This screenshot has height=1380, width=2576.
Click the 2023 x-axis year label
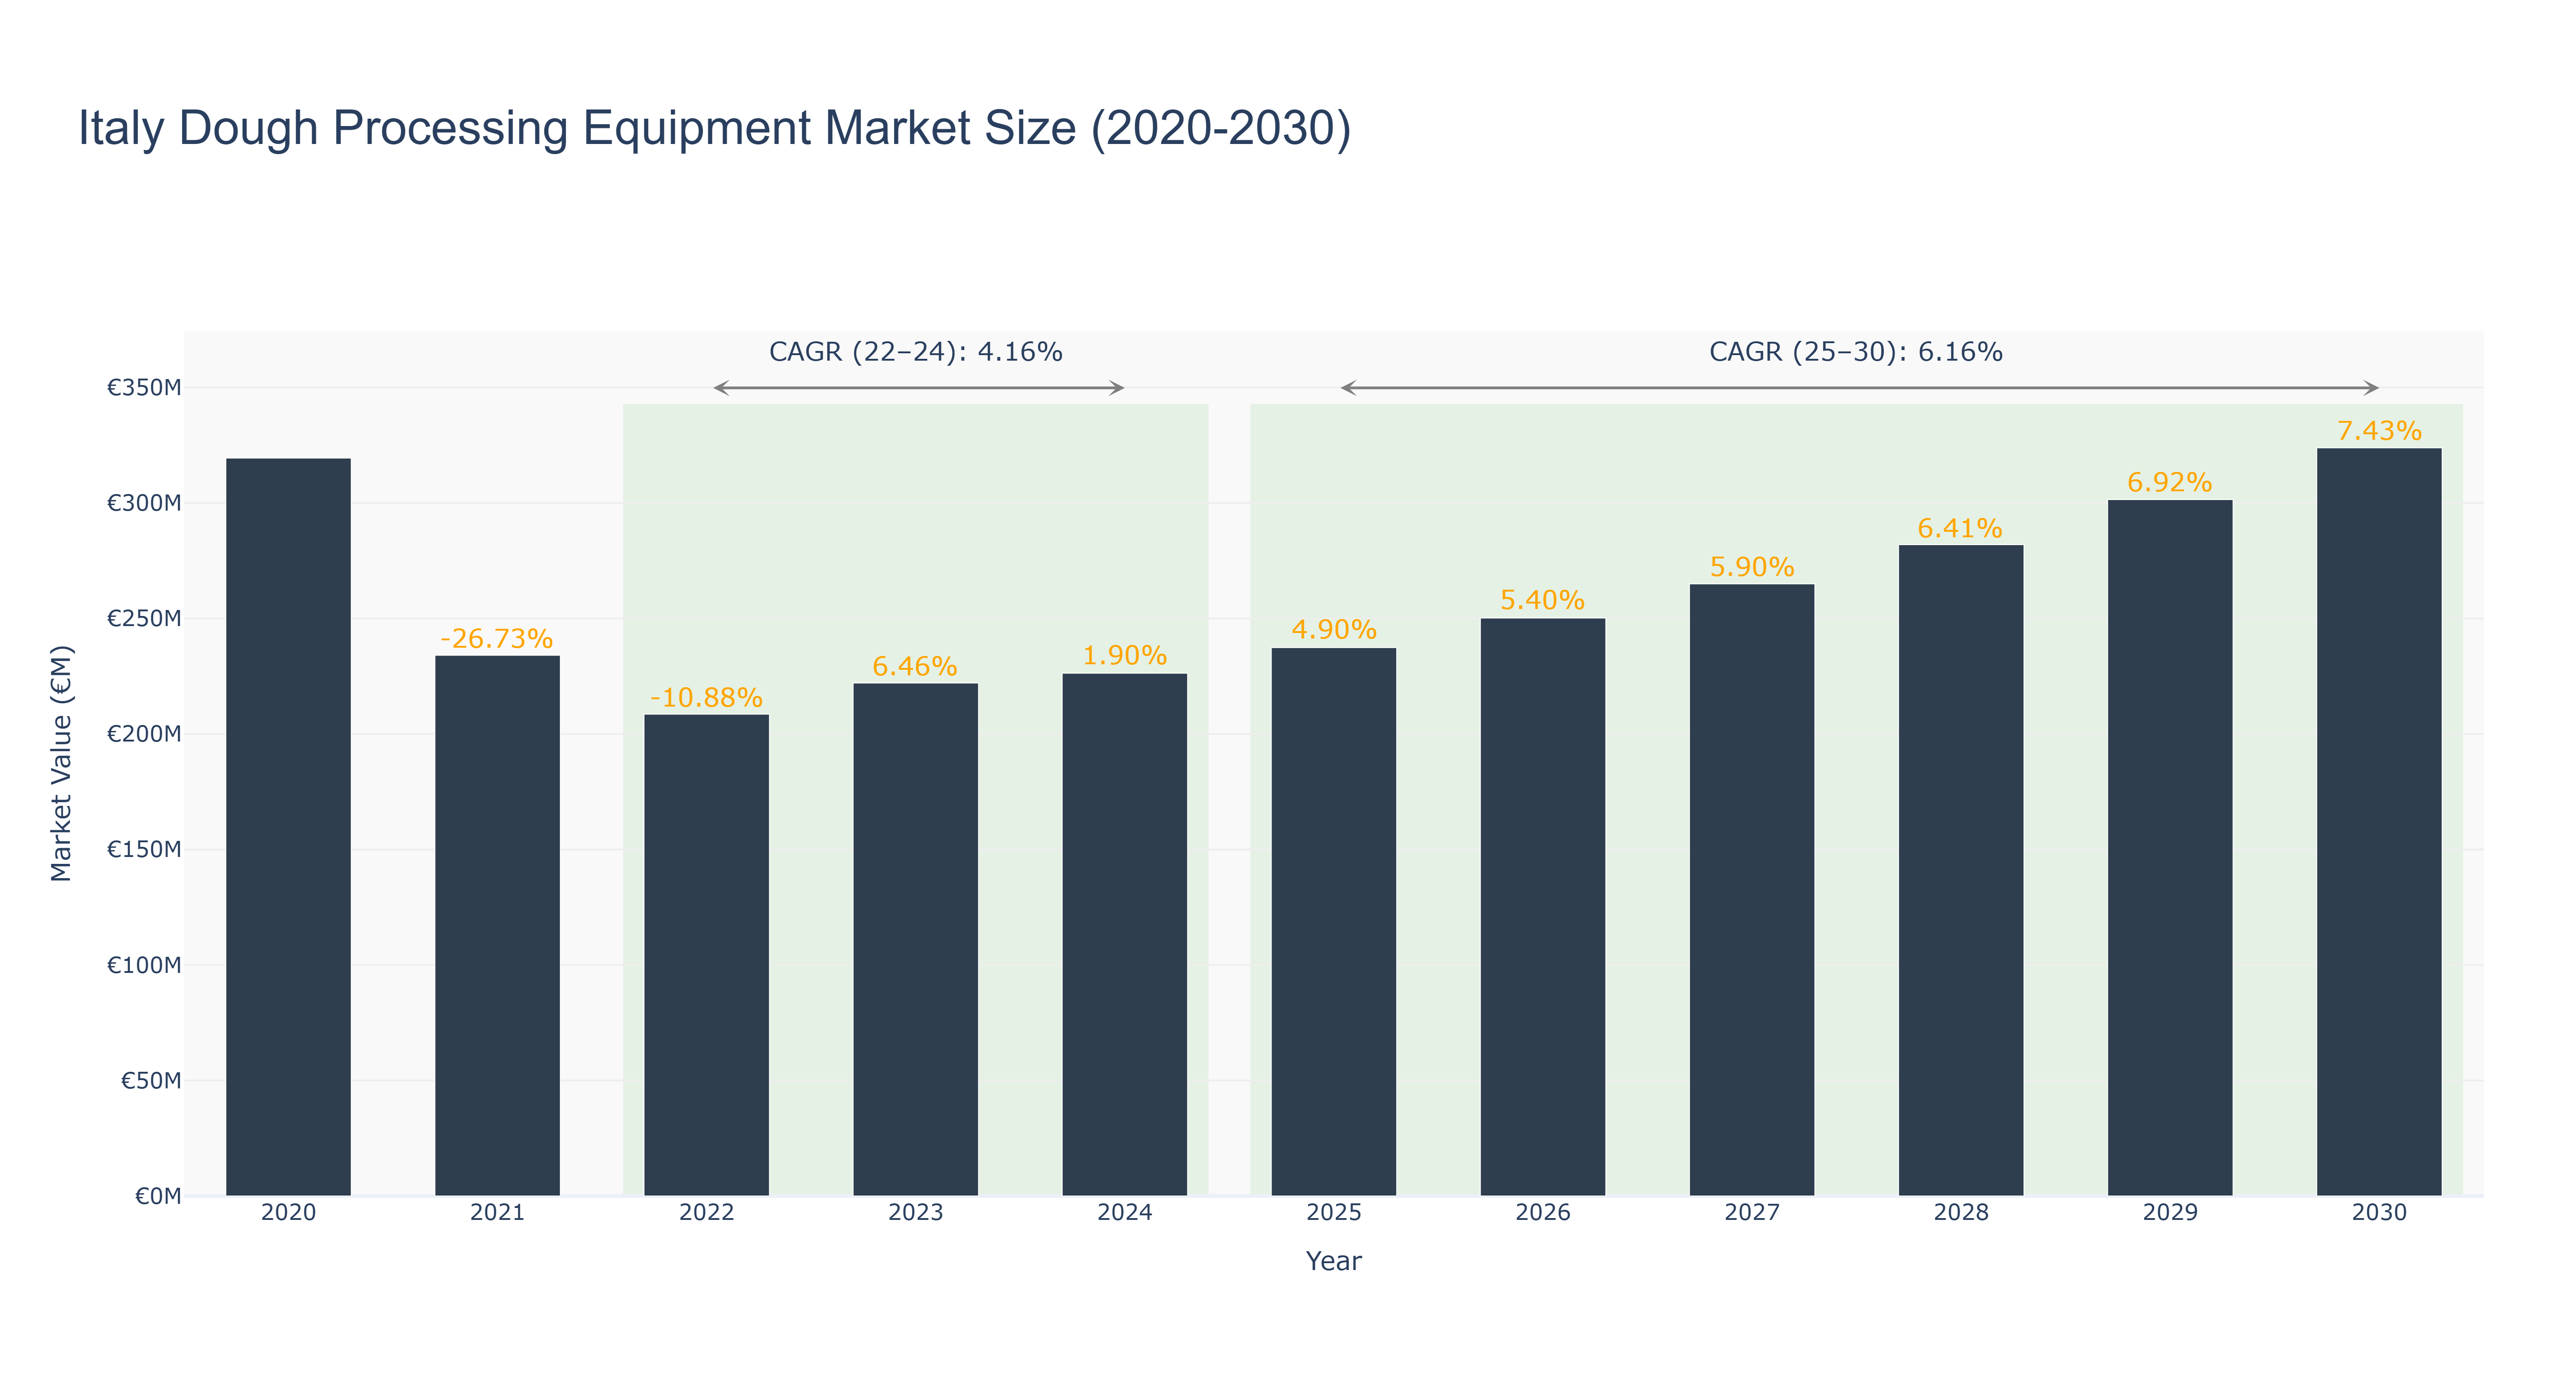pos(915,1213)
